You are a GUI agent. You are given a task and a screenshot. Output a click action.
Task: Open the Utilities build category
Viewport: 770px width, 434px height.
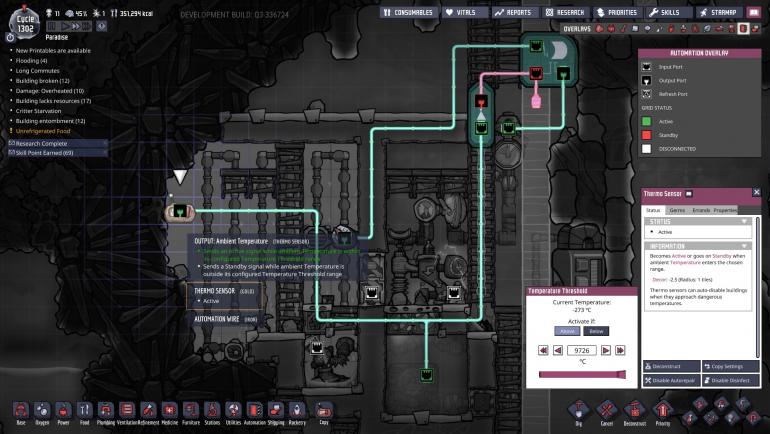point(233,413)
